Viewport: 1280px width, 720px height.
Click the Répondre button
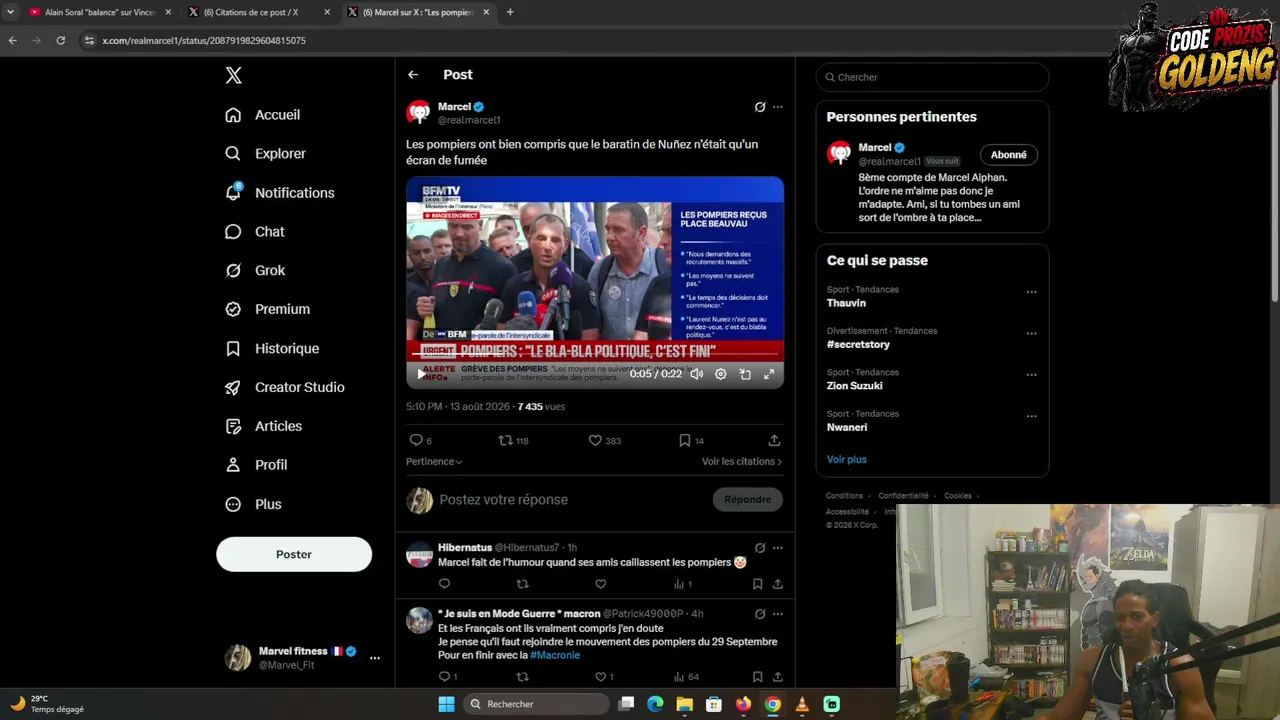pyautogui.click(x=748, y=500)
